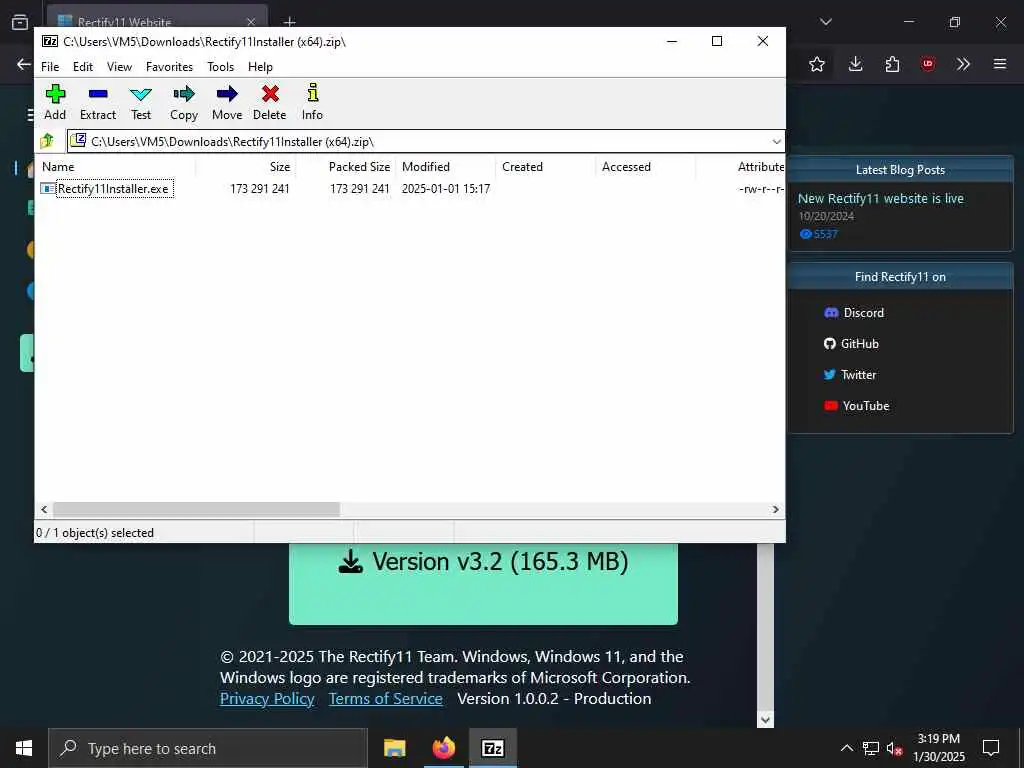The height and width of the screenshot is (768, 1024).
Task: Open 7-Zip View menu
Action: [x=120, y=67]
